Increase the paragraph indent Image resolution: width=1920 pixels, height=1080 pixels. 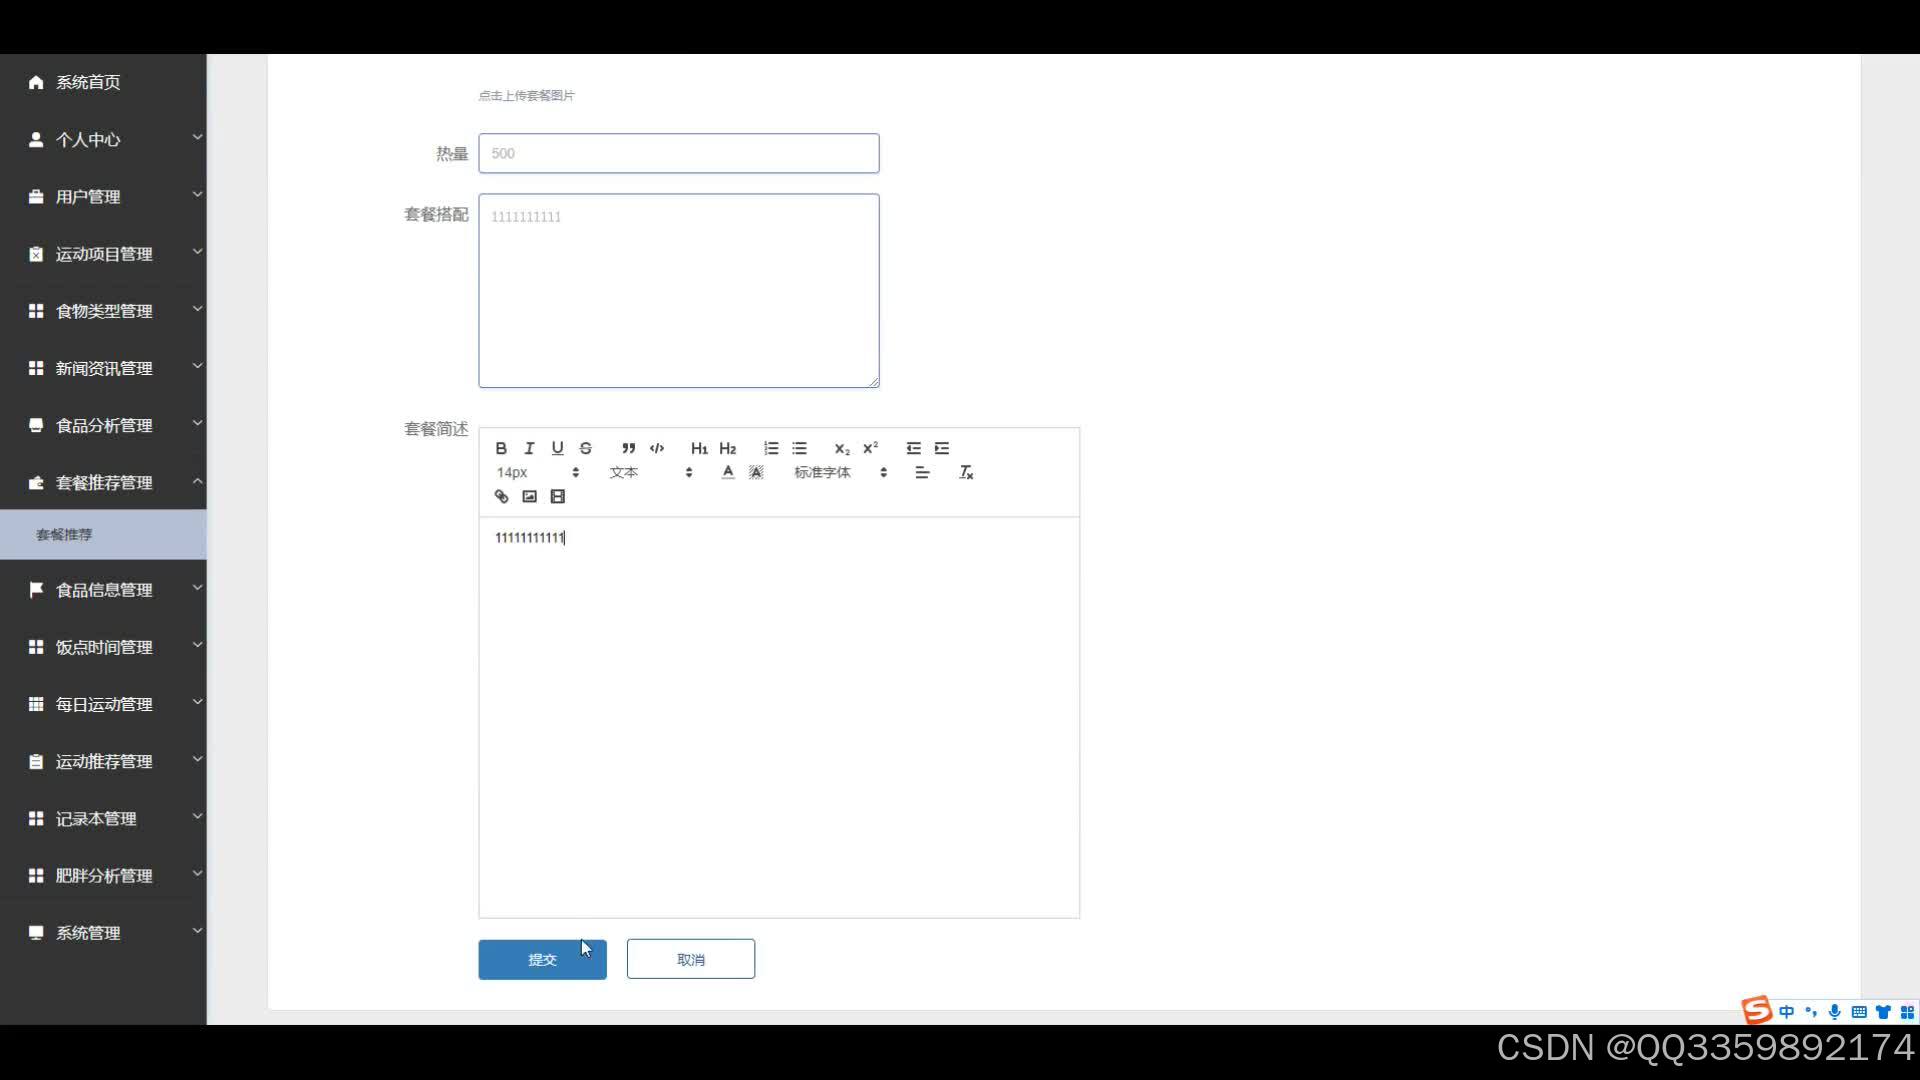(942, 448)
